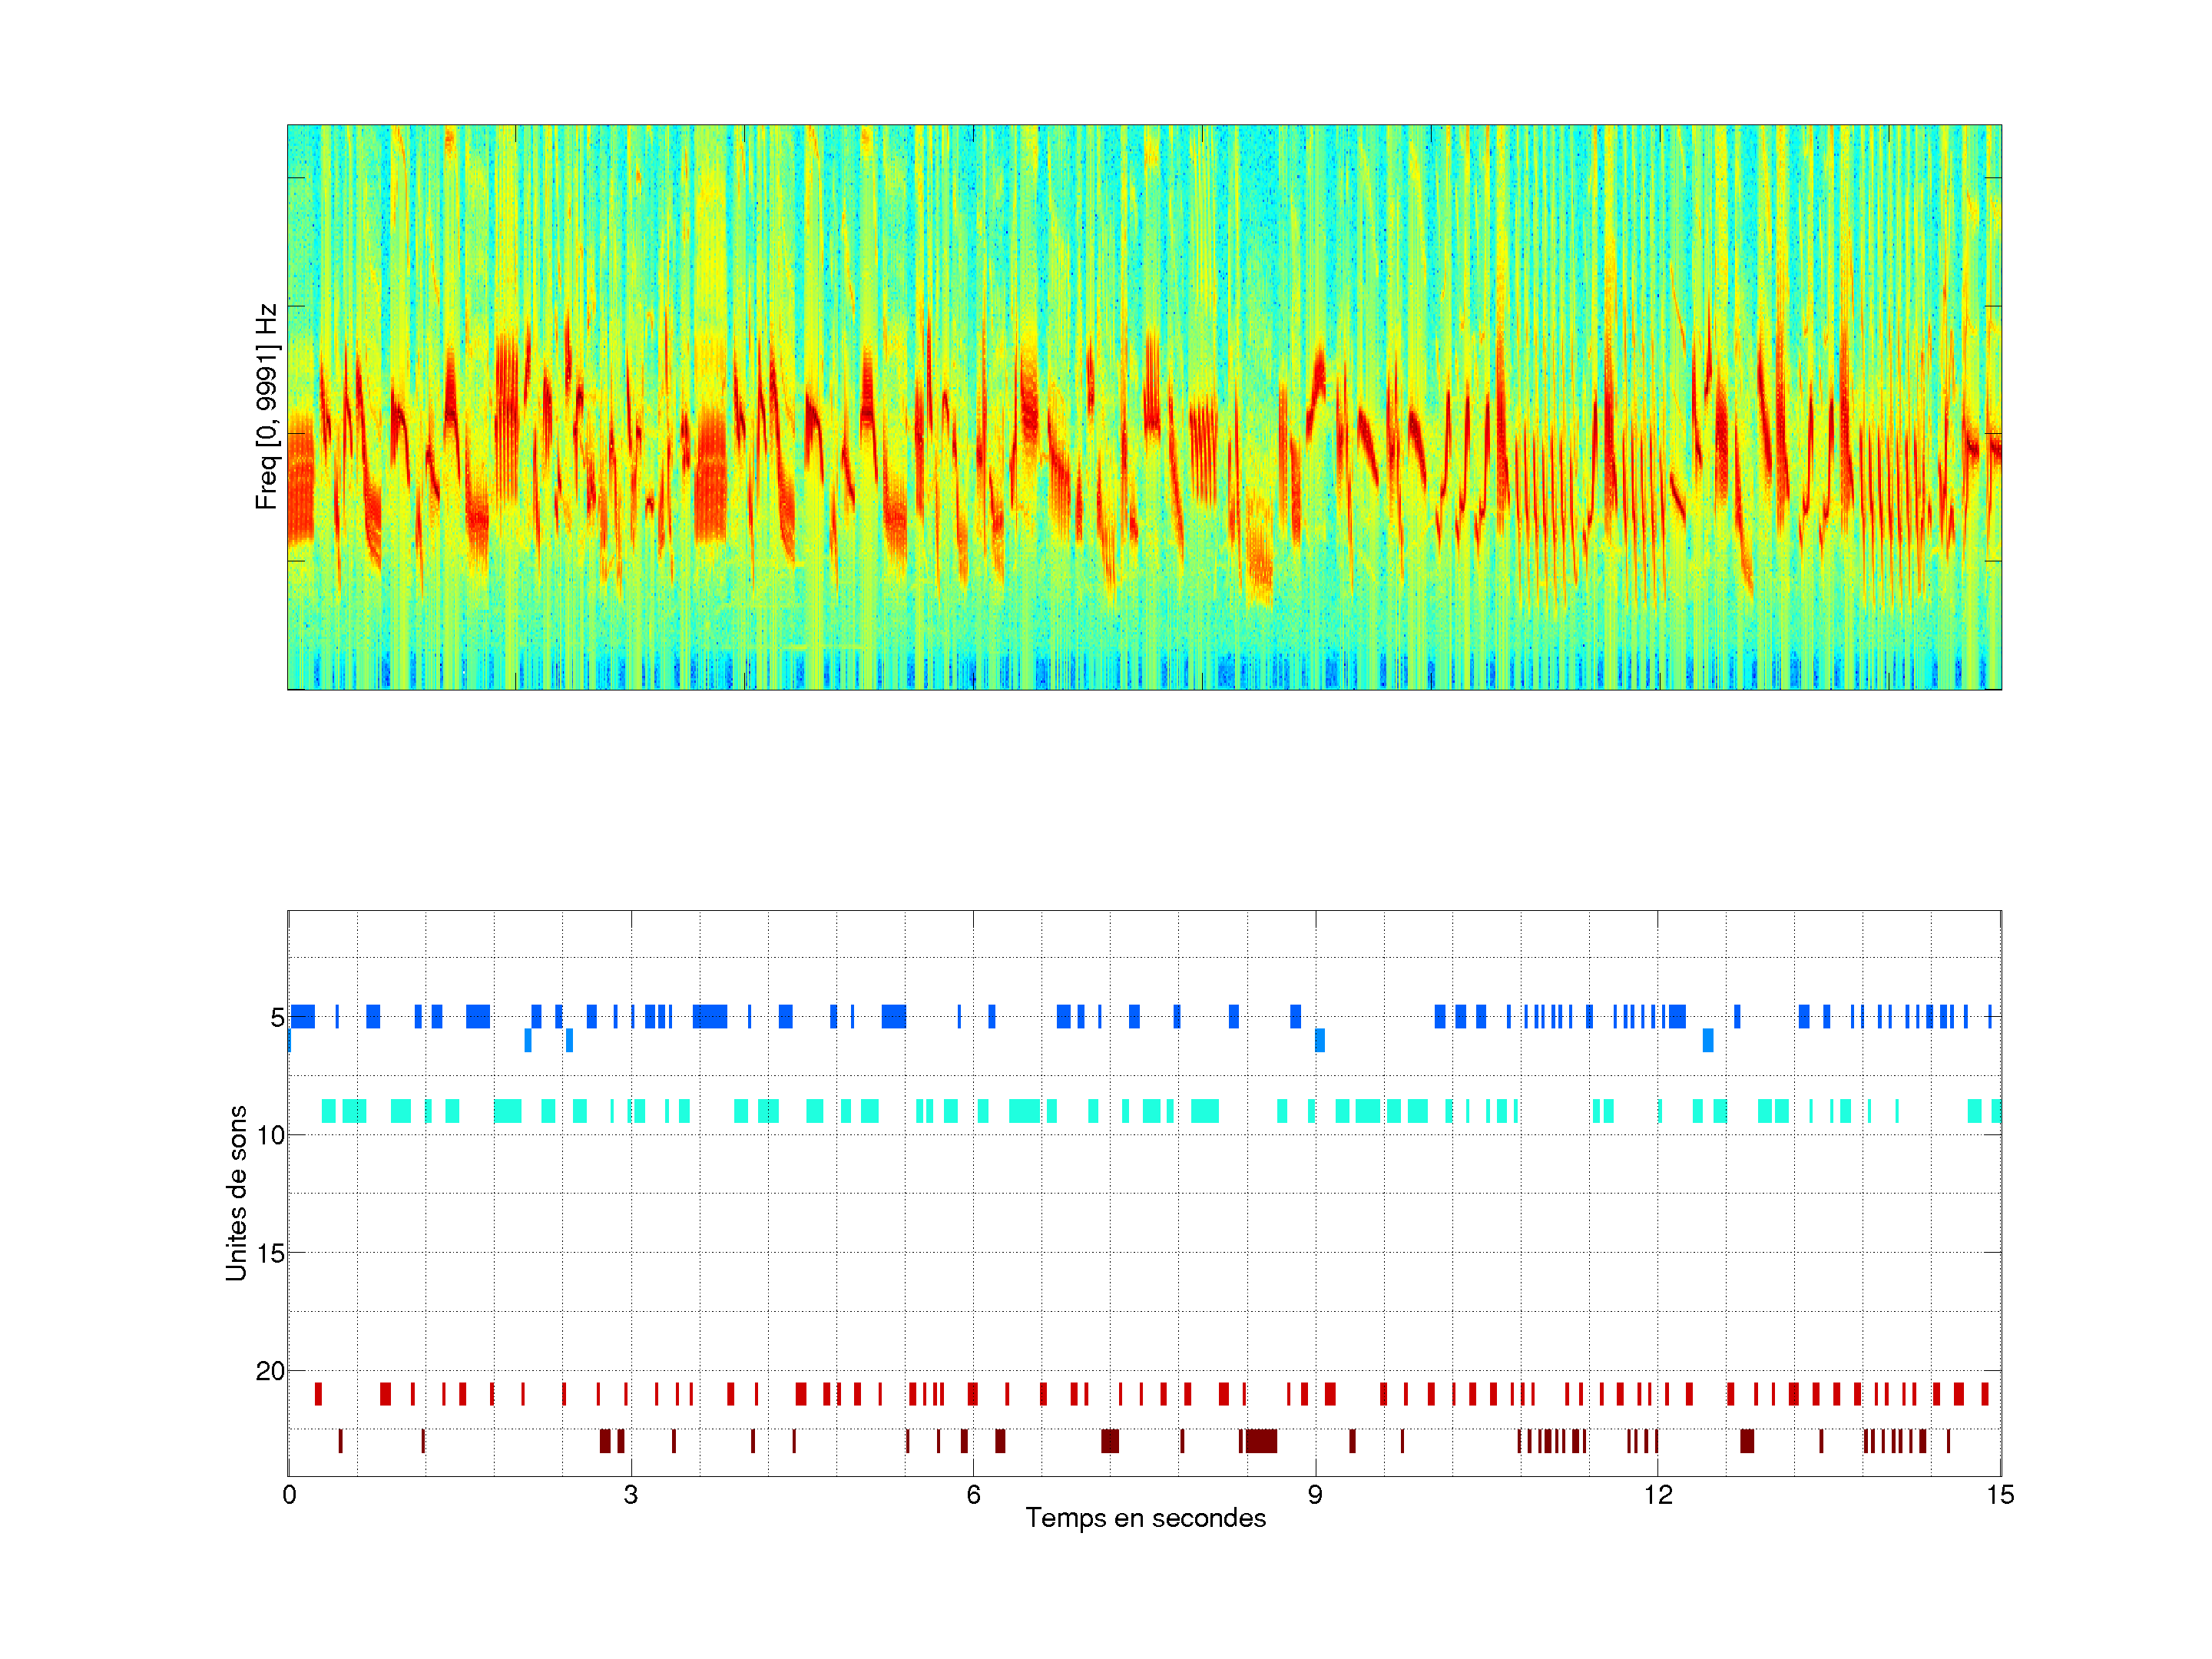Click the x-axis tick label '15'
The width and height of the screenshot is (2212, 1659).
[1999, 1495]
